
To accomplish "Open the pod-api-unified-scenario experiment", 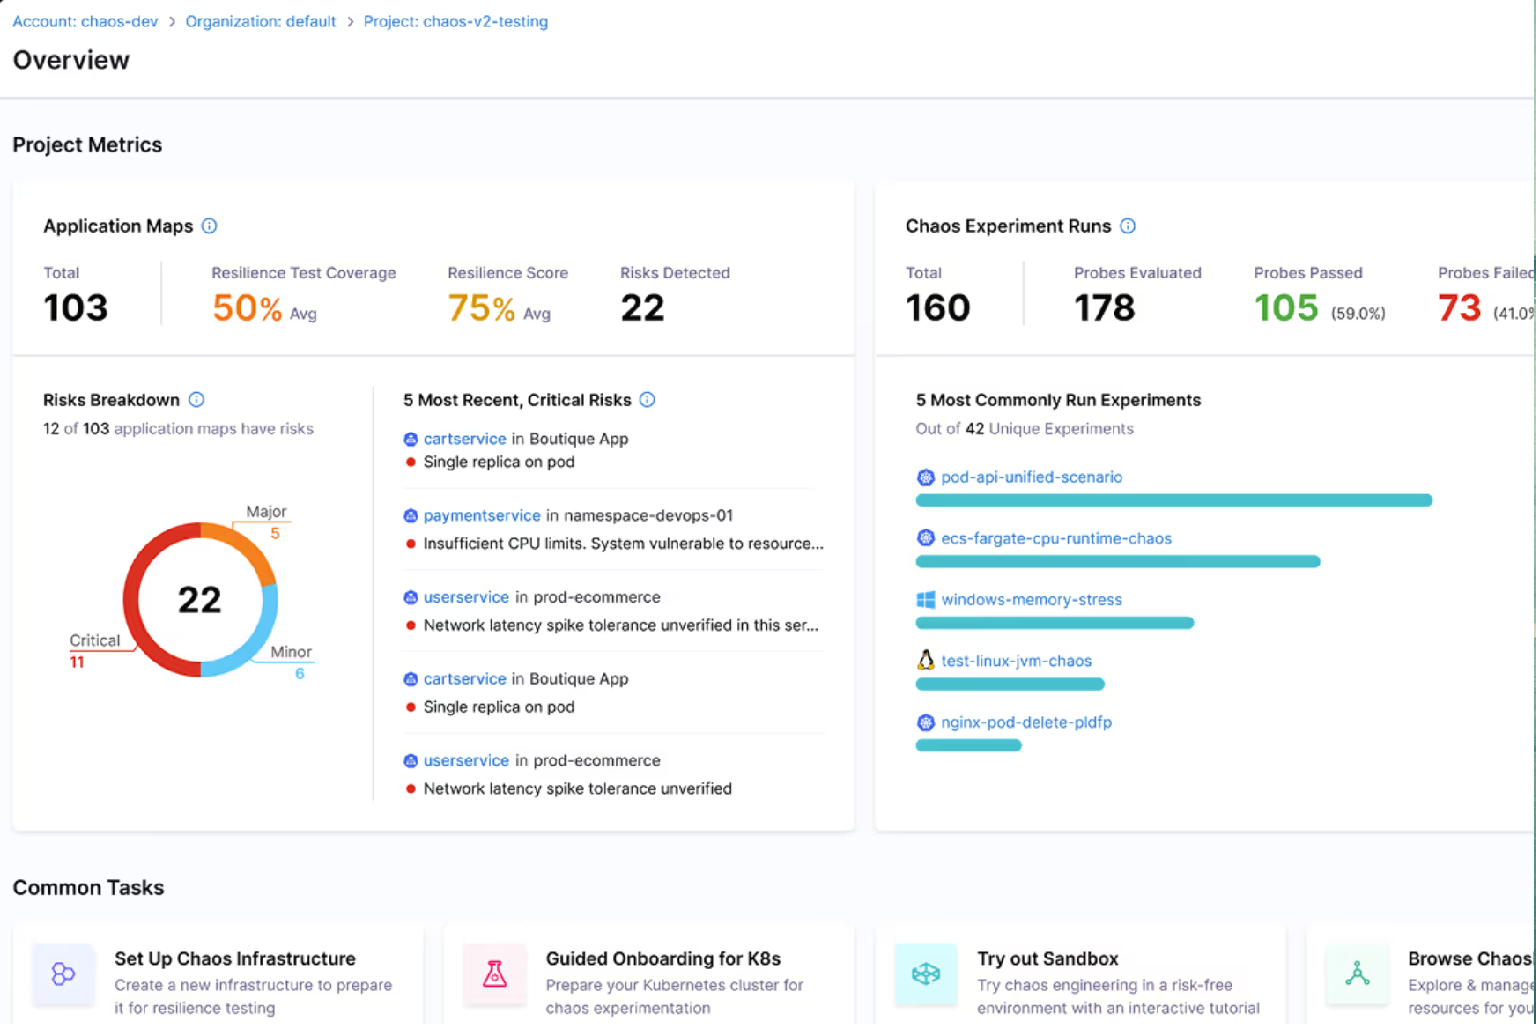I will (1030, 477).
